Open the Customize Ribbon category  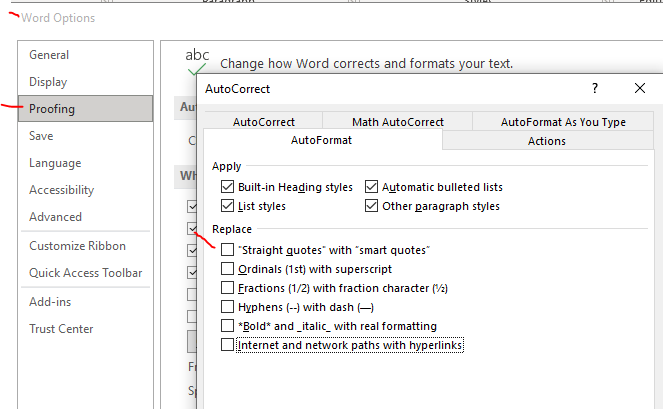click(77, 246)
